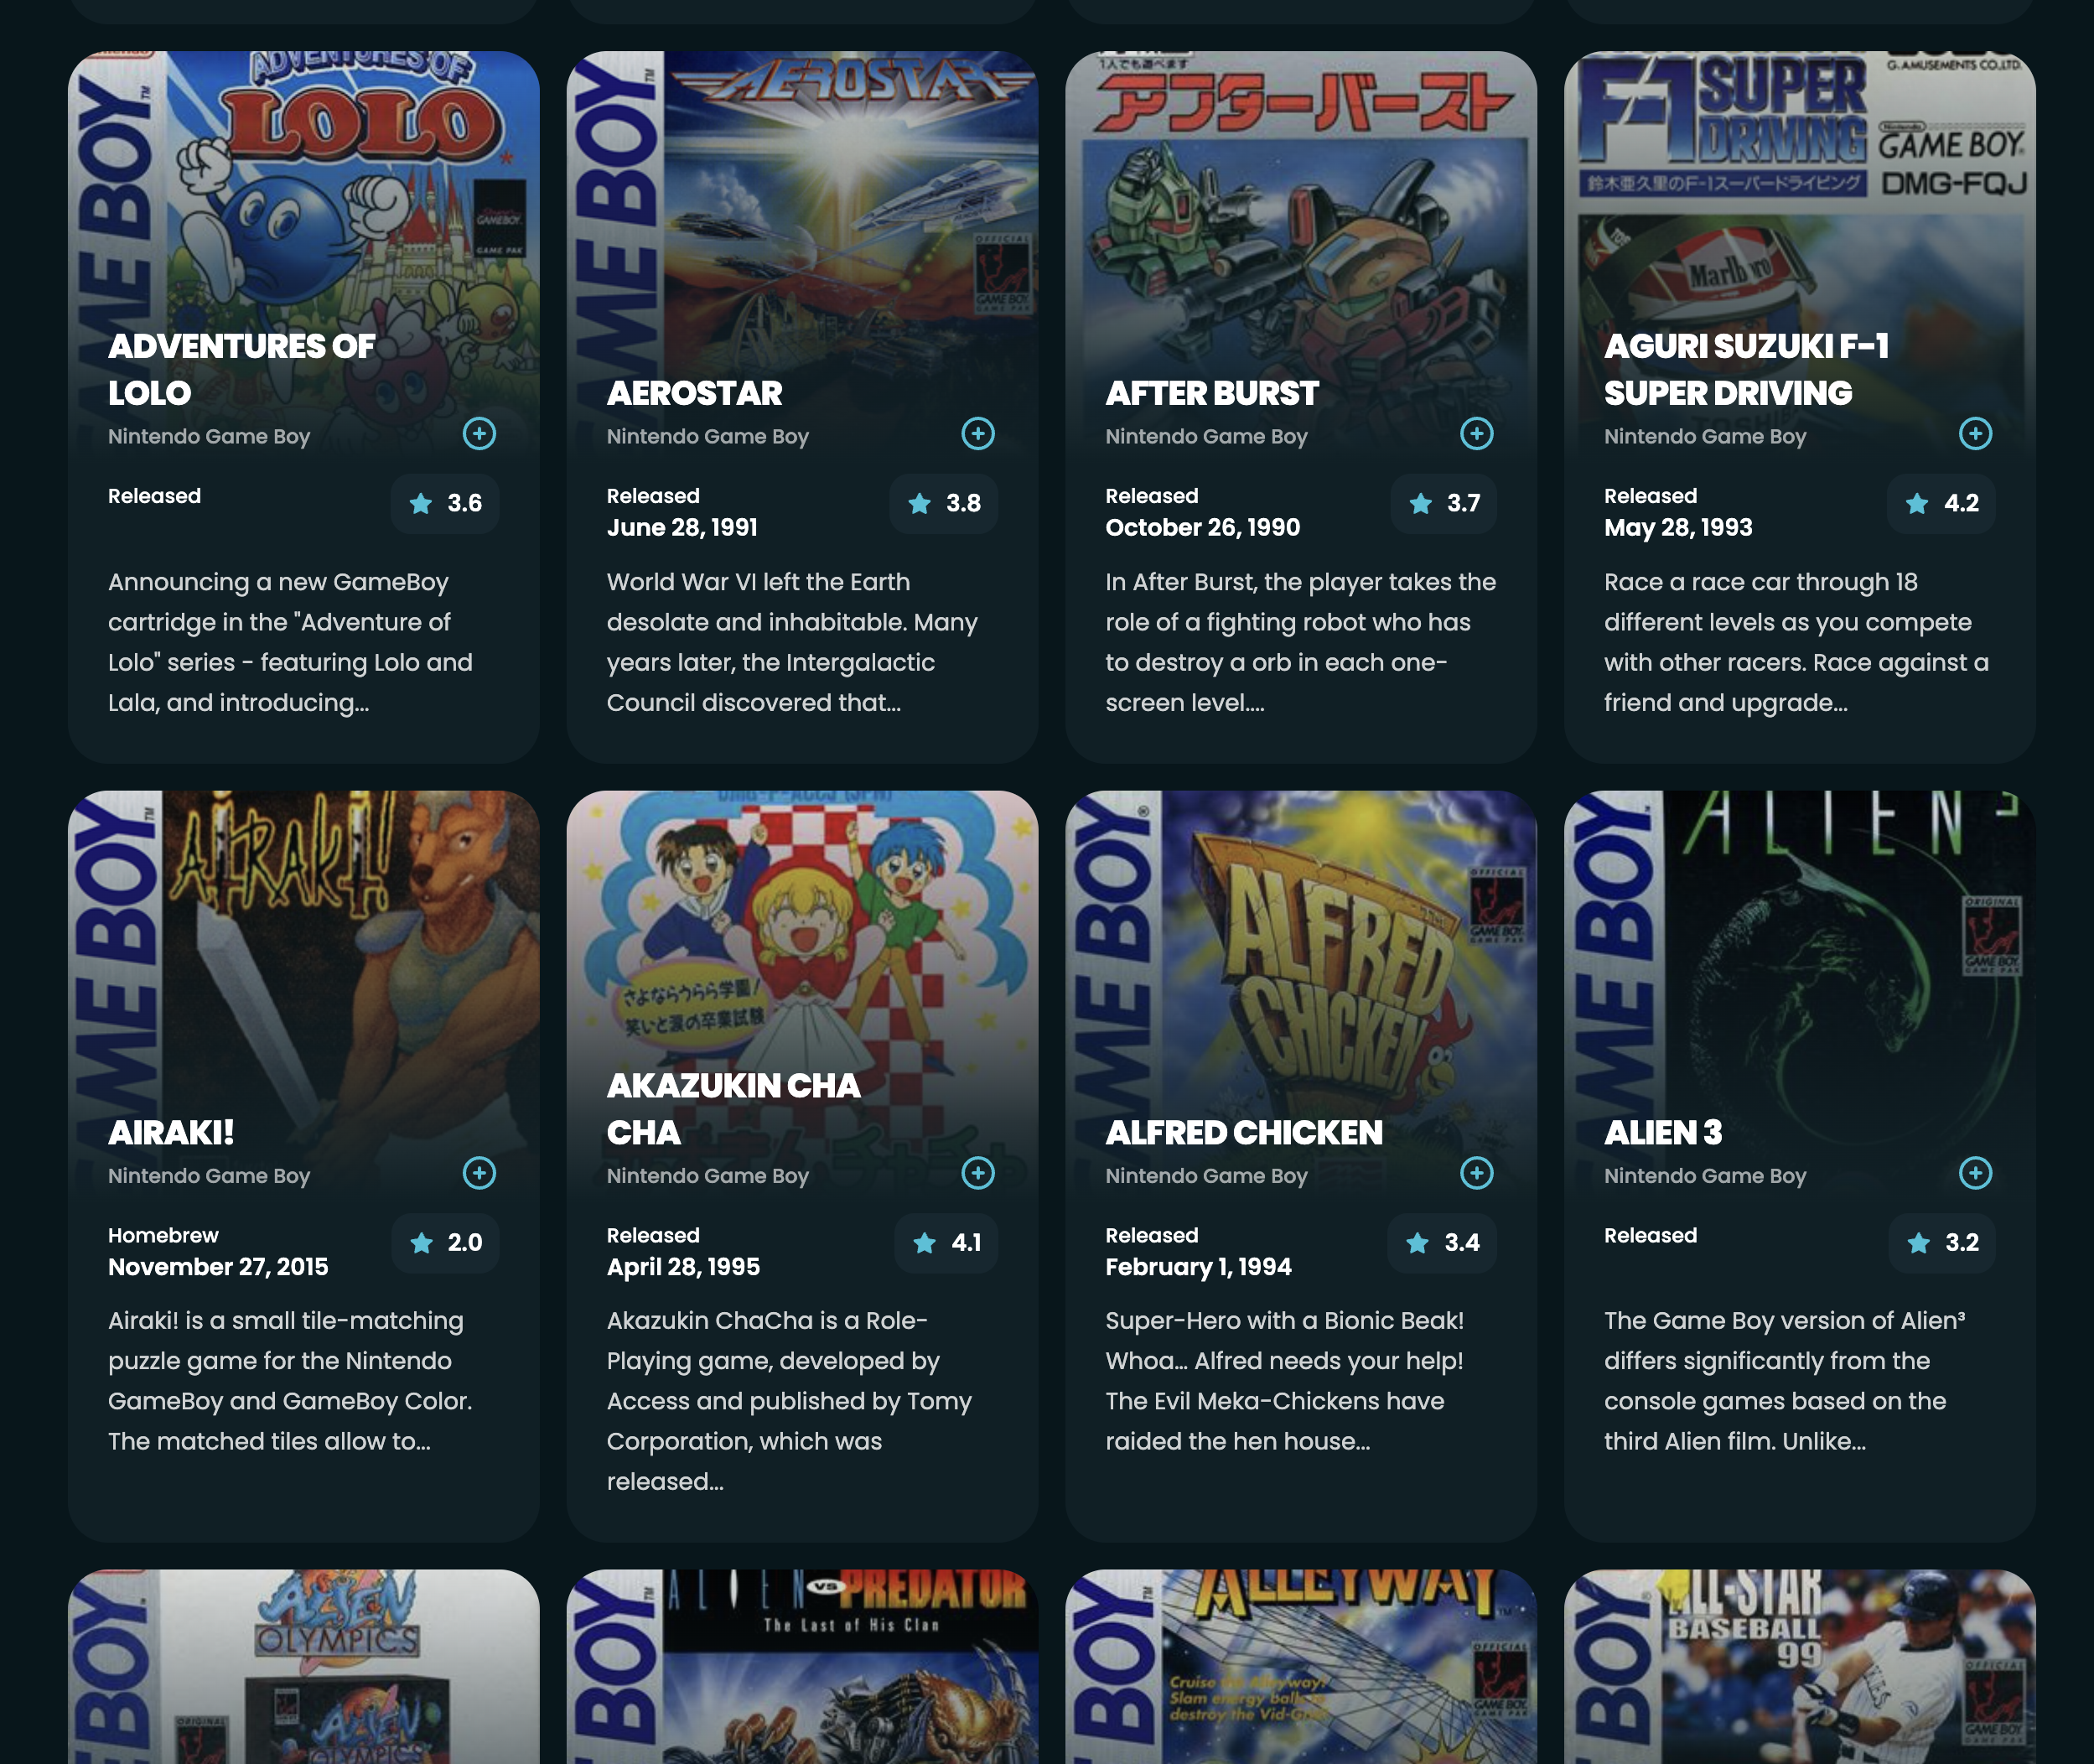The height and width of the screenshot is (1764, 2094).
Task: Click star icon next to 3.4 rating
Action: pyautogui.click(x=1417, y=1242)
